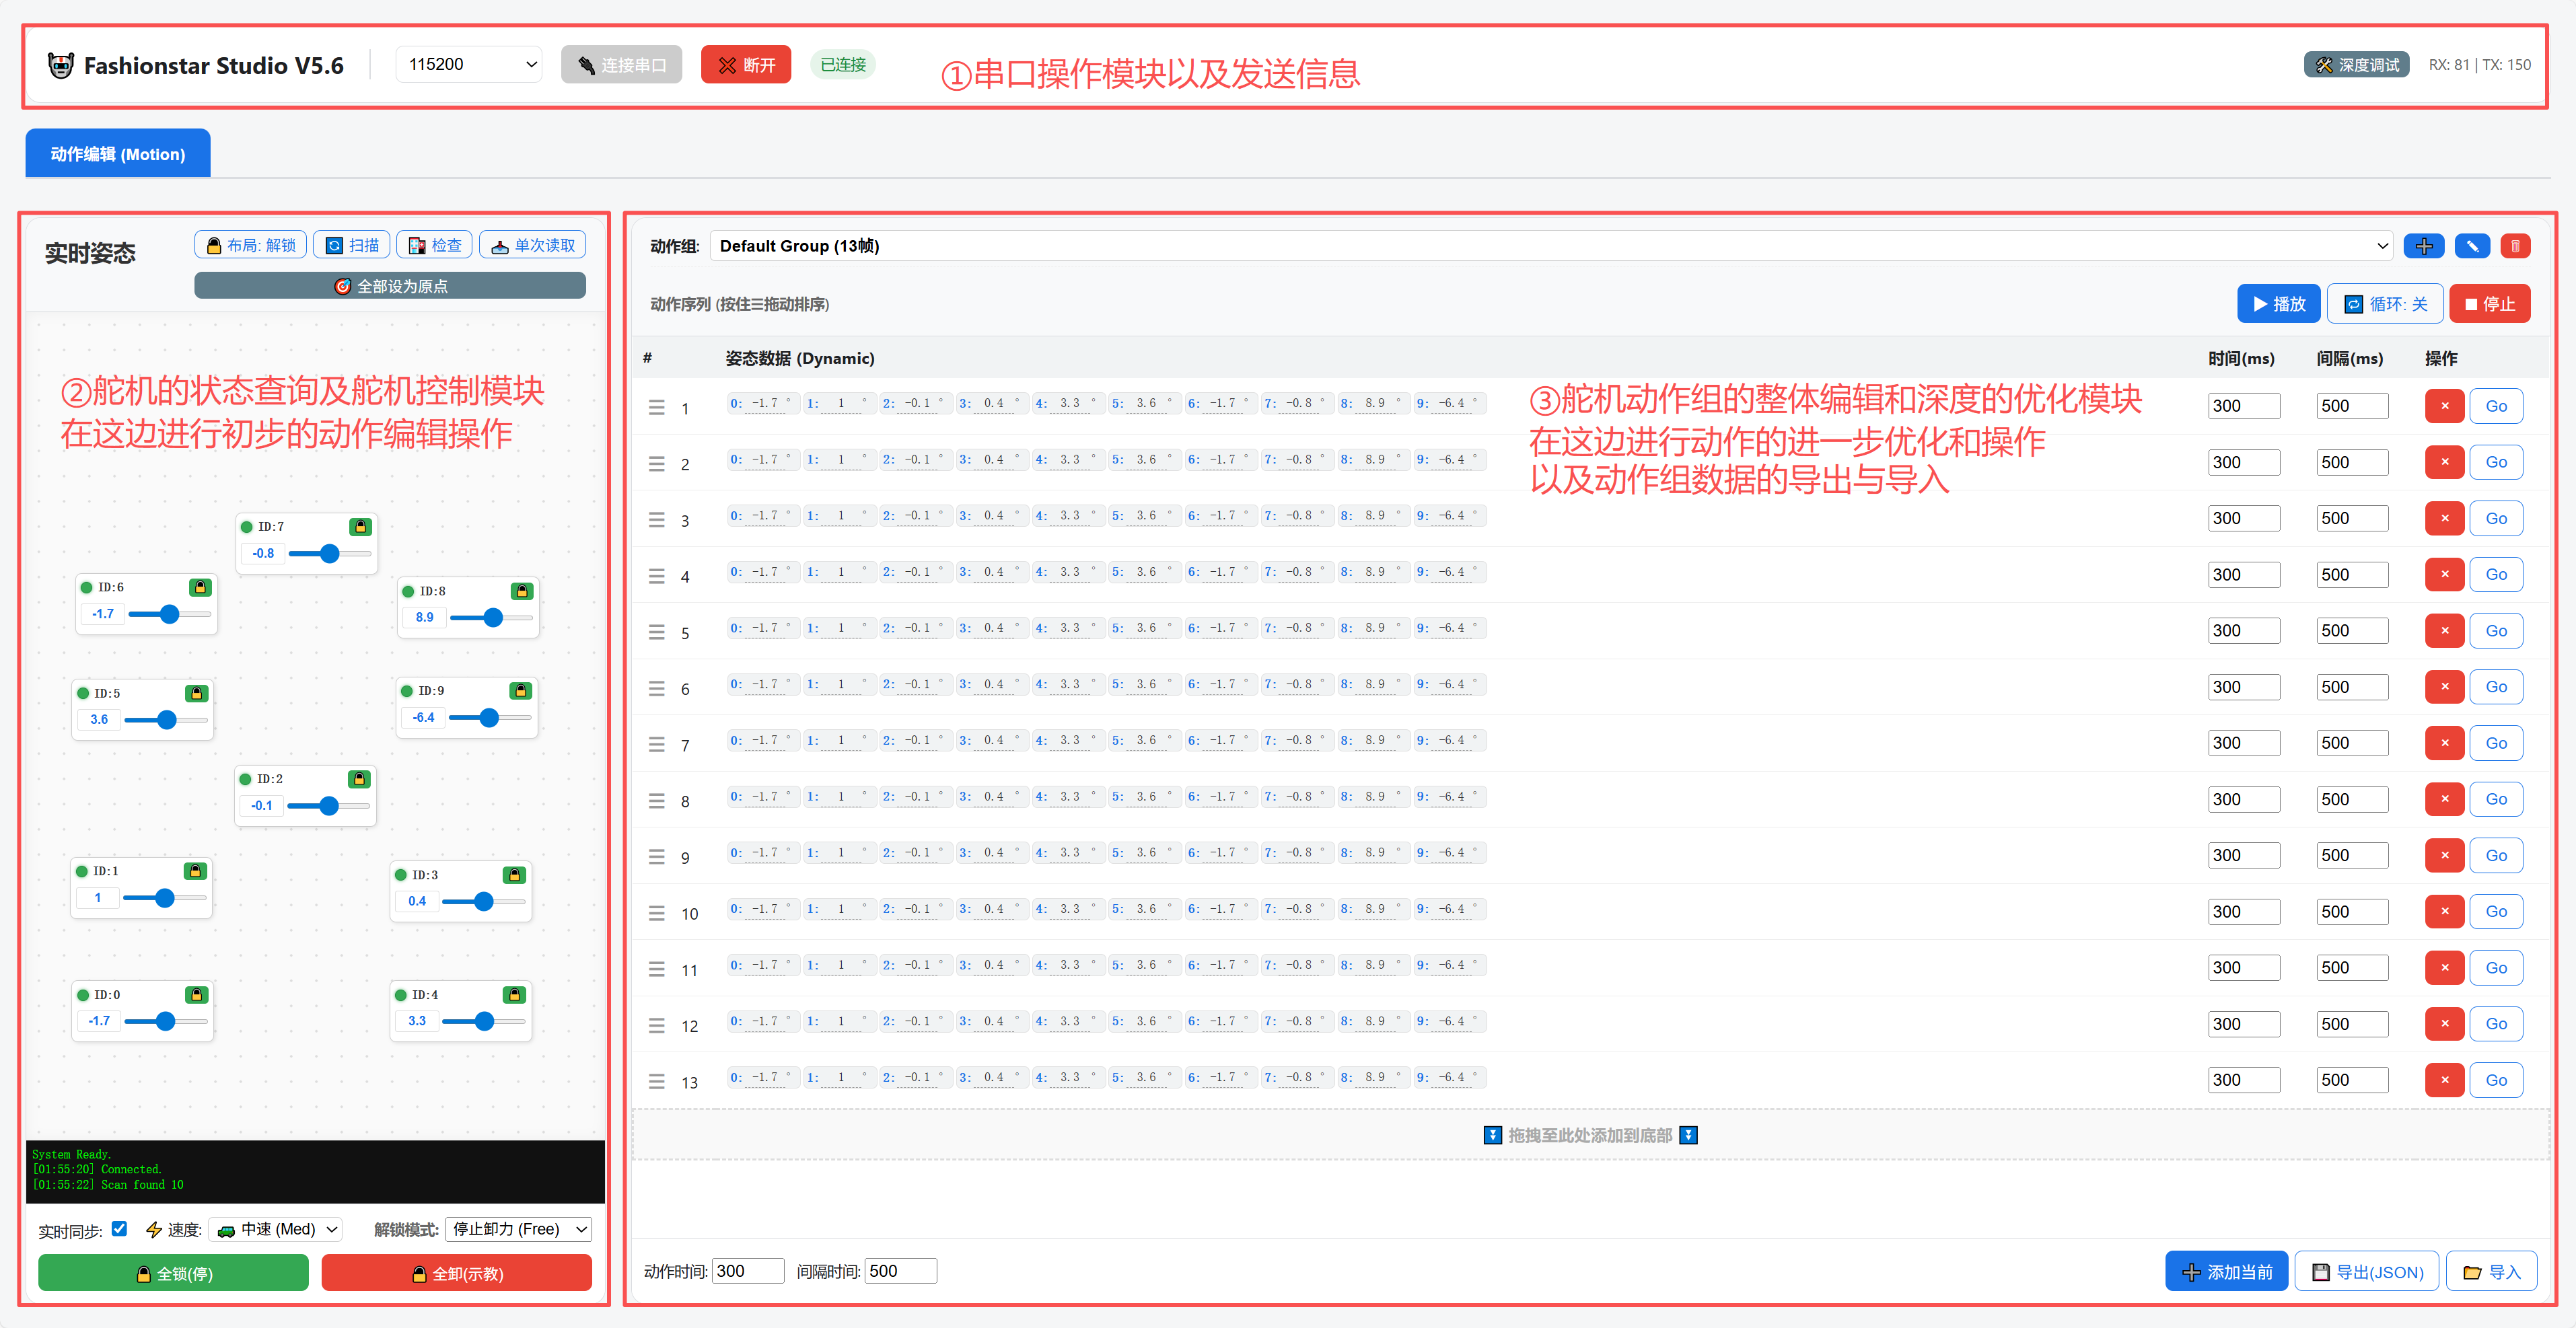Delete row 3 with red X
Image resolution: width=2576 pixels, height=1328 pixels.
[x=2444, y=518]
